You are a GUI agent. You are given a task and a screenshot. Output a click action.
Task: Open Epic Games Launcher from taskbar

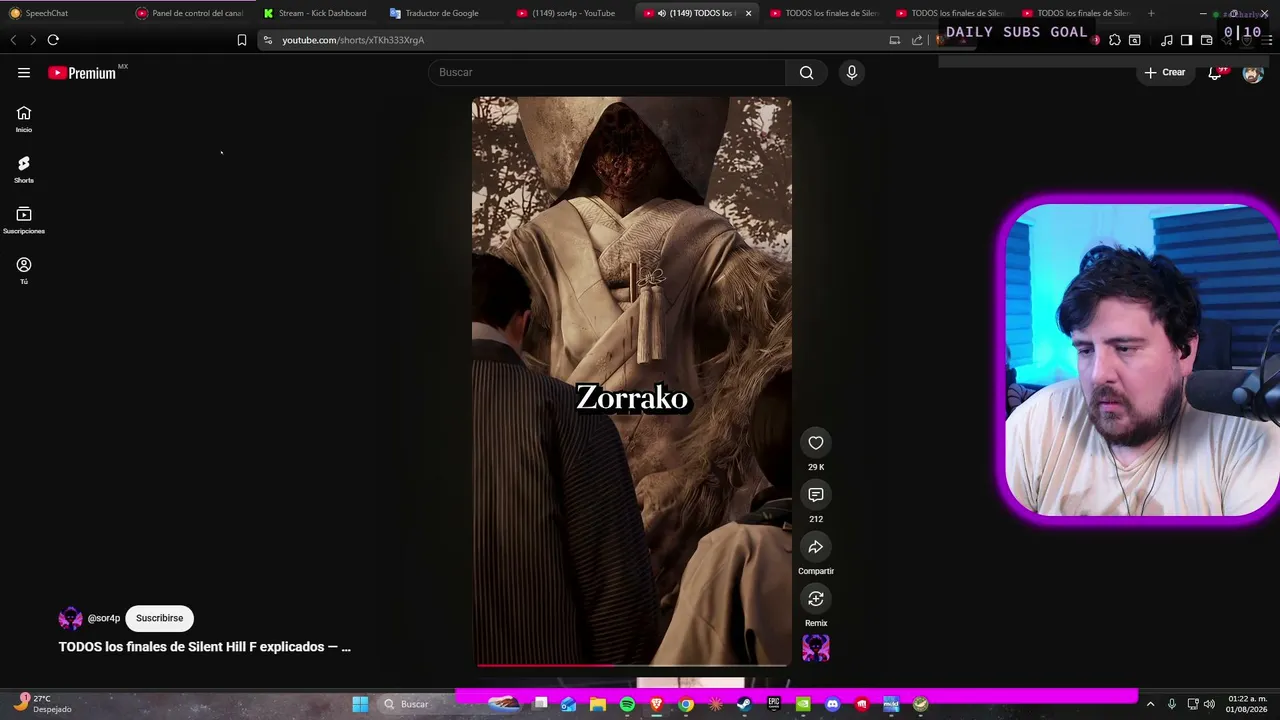(x=774, y=704)
